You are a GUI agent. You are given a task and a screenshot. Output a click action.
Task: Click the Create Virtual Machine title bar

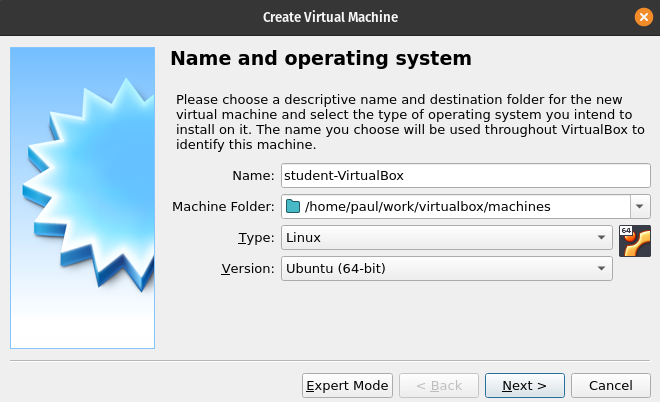(329, 17)
